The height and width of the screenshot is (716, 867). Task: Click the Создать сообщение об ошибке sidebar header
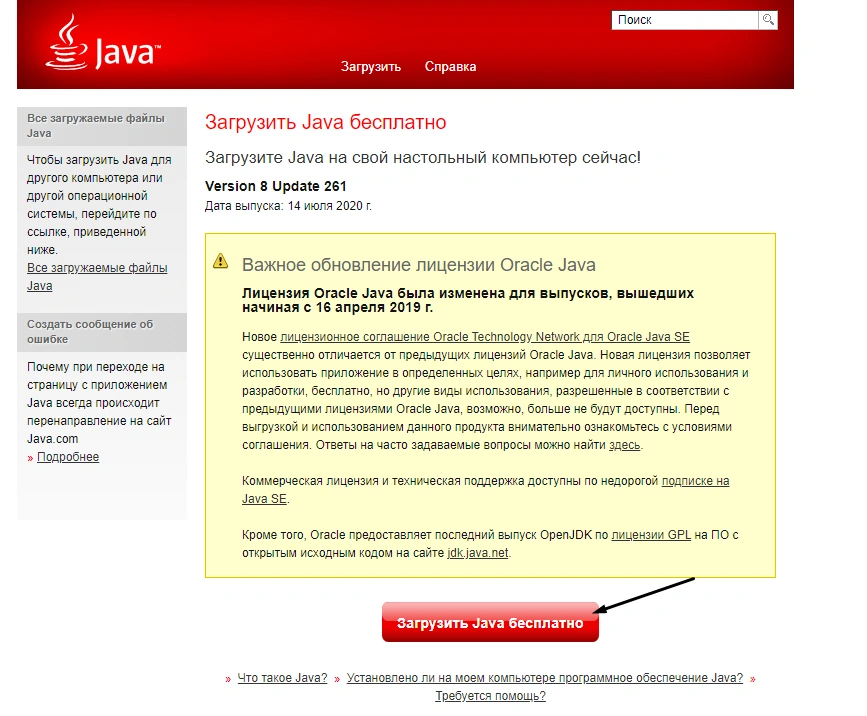pos(90,332)
